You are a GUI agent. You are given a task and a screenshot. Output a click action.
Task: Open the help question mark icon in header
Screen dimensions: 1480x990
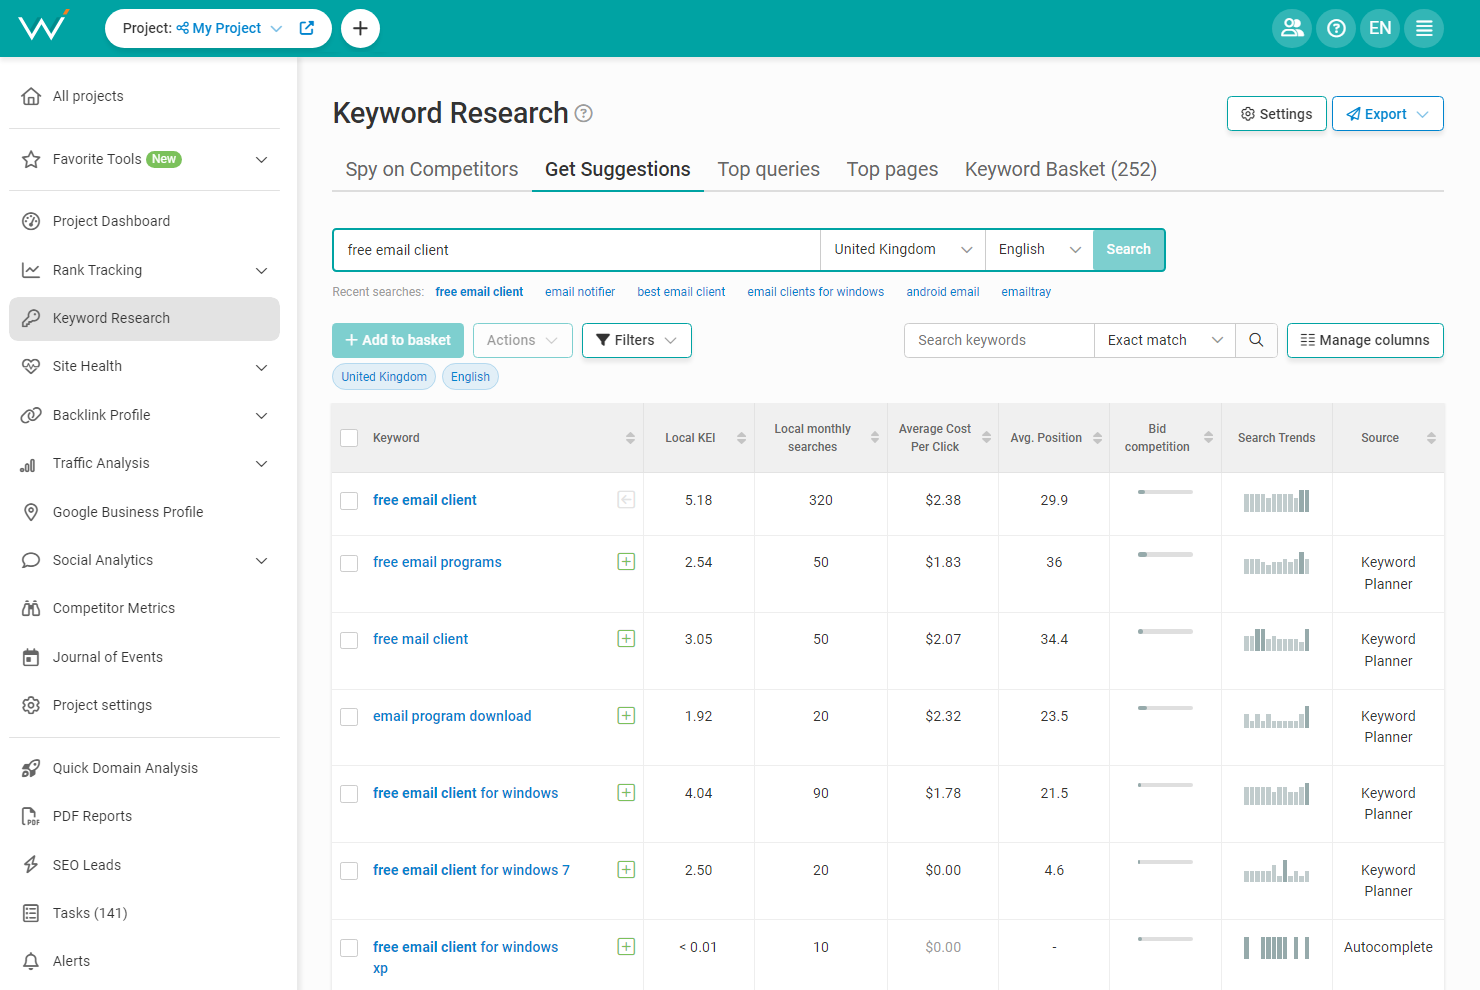coord(1336,28)
